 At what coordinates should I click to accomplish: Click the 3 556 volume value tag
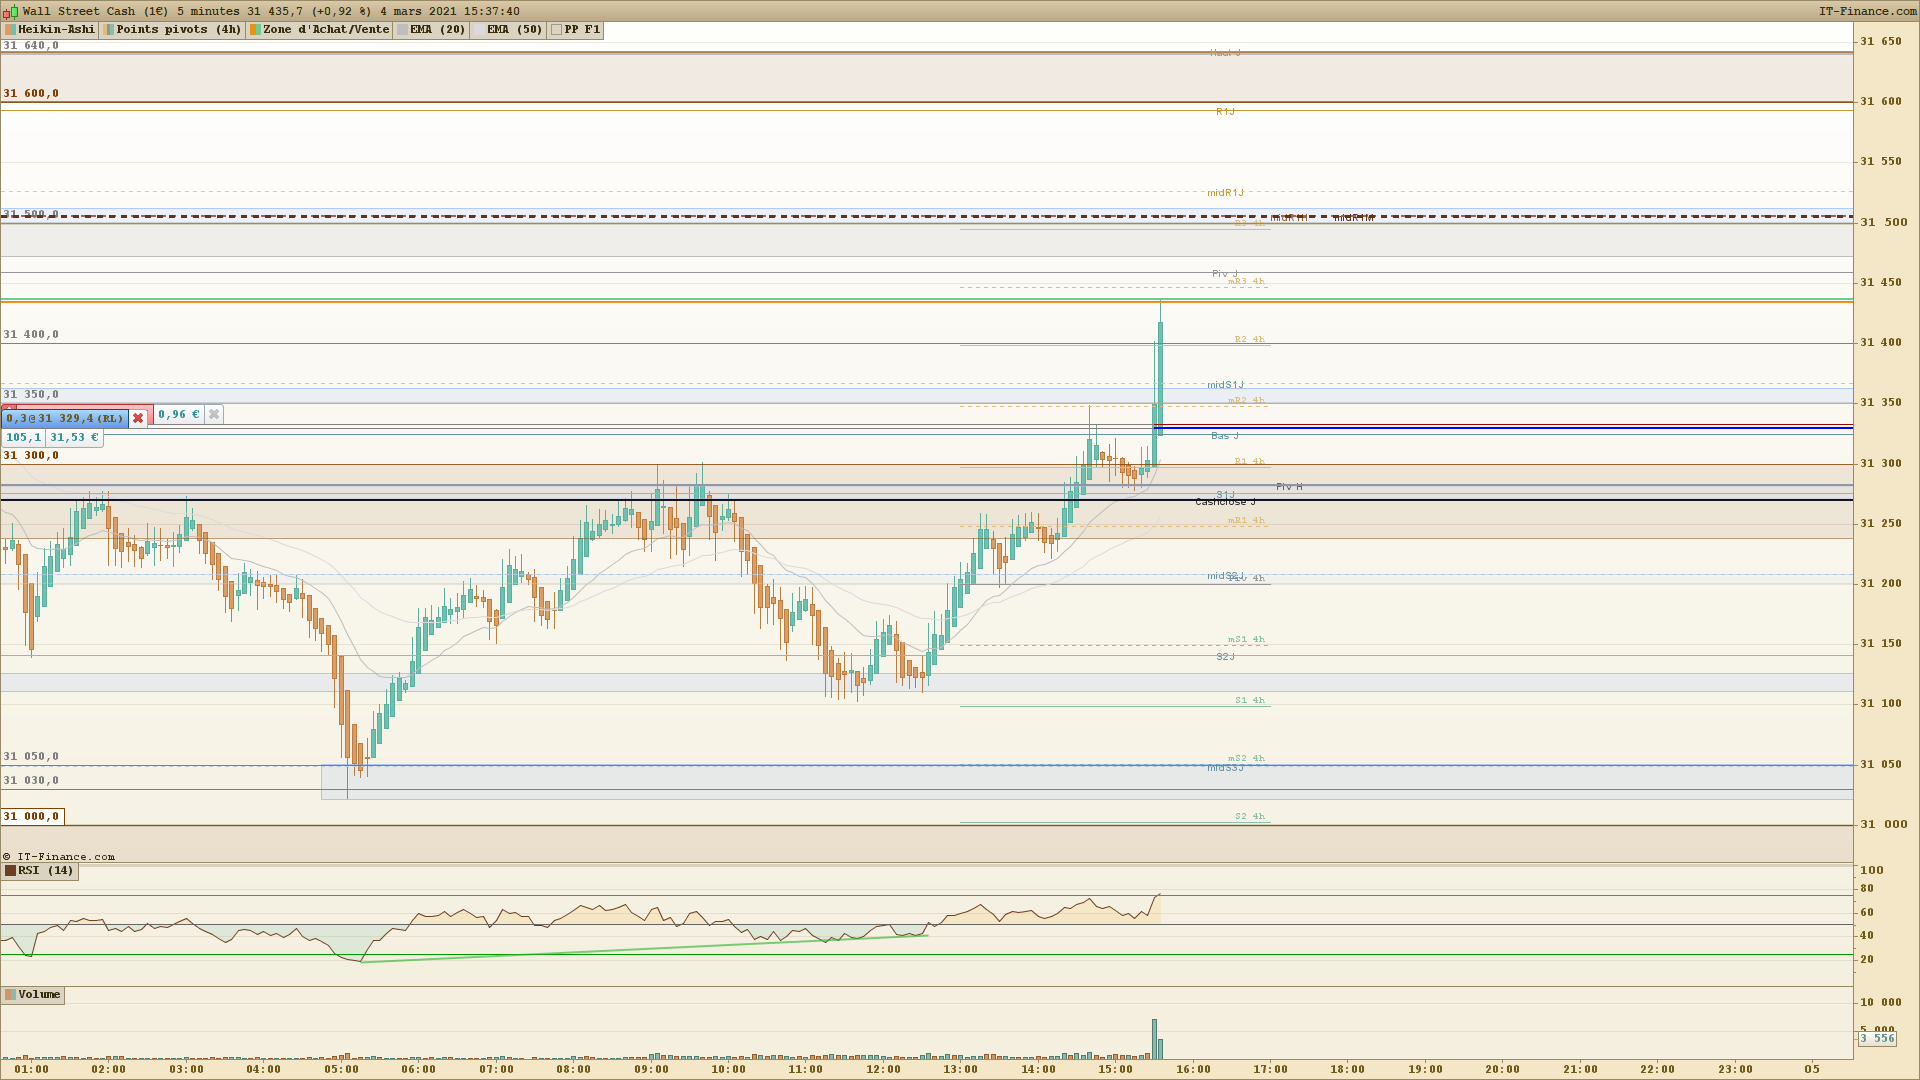1877,1039
